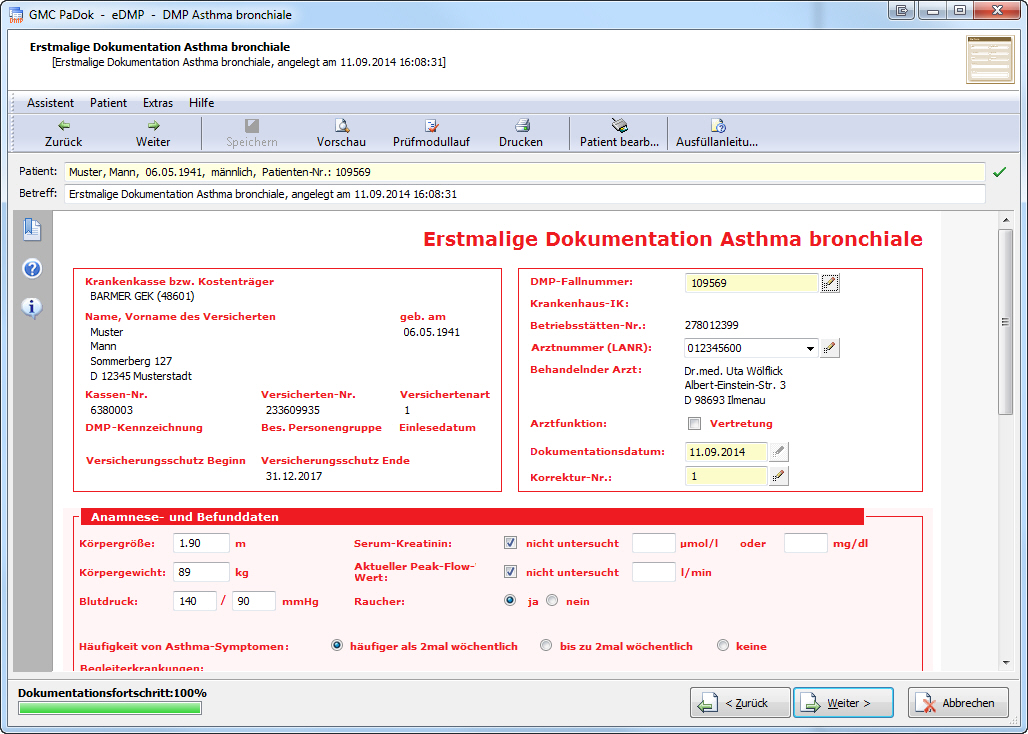Click the Dokumentationsfortschritt progress bar

pyautogui.click(x=110, y=708)
